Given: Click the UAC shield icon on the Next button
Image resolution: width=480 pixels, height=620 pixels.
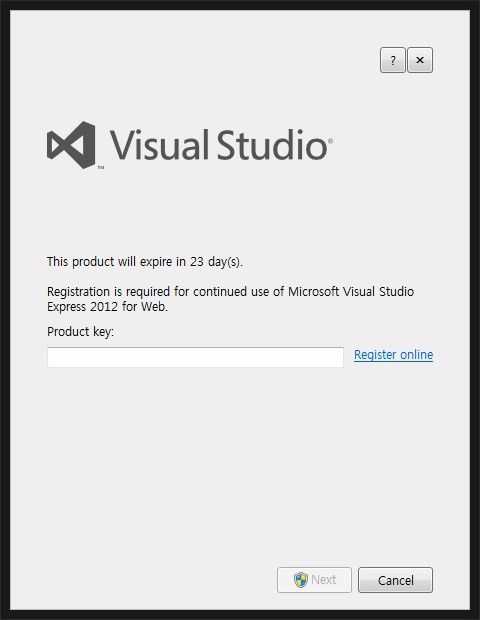Looking at the screenshot, I should point(300,580).
